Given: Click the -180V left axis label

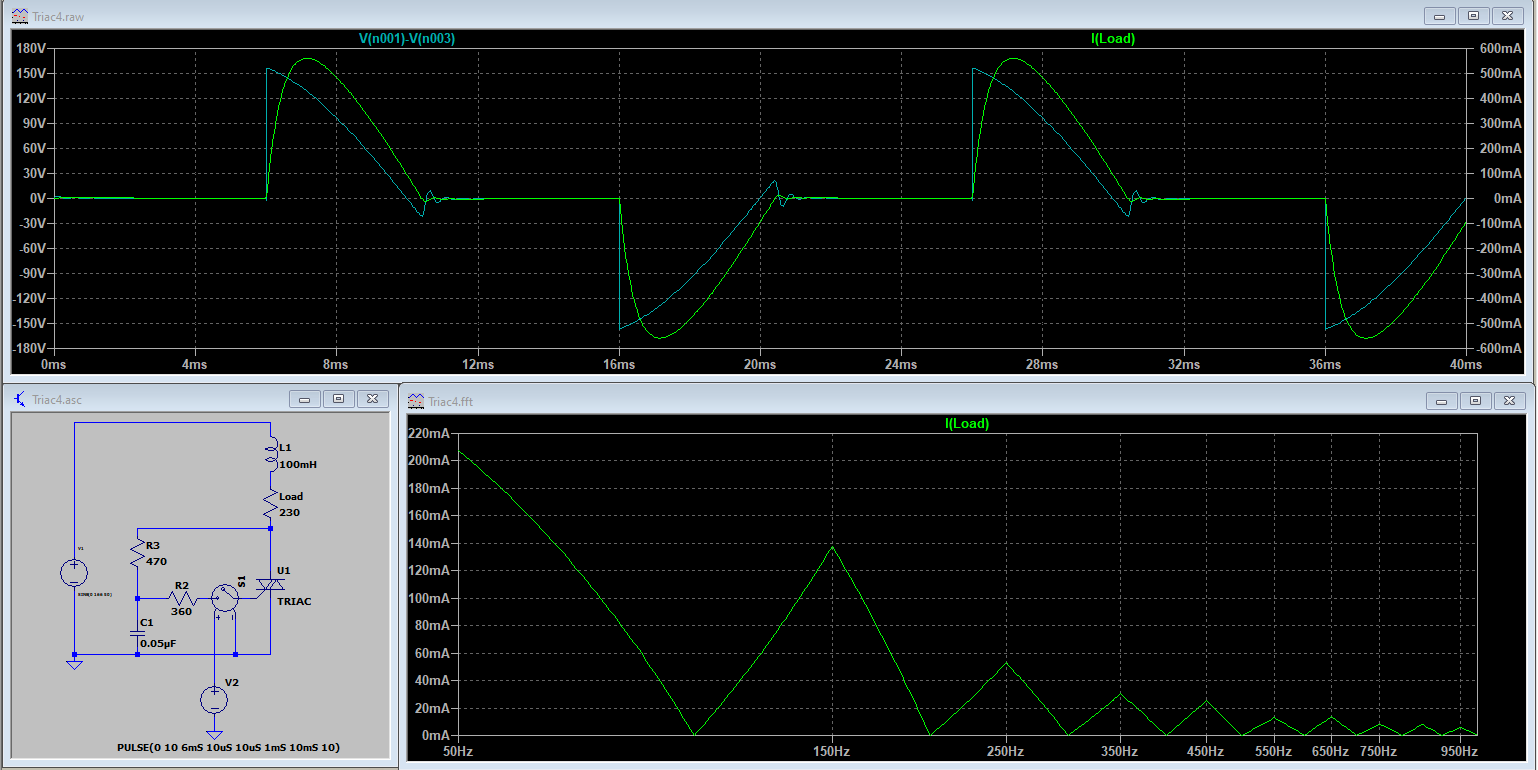Looking at the screenshot, I should [x=29, y=348].
